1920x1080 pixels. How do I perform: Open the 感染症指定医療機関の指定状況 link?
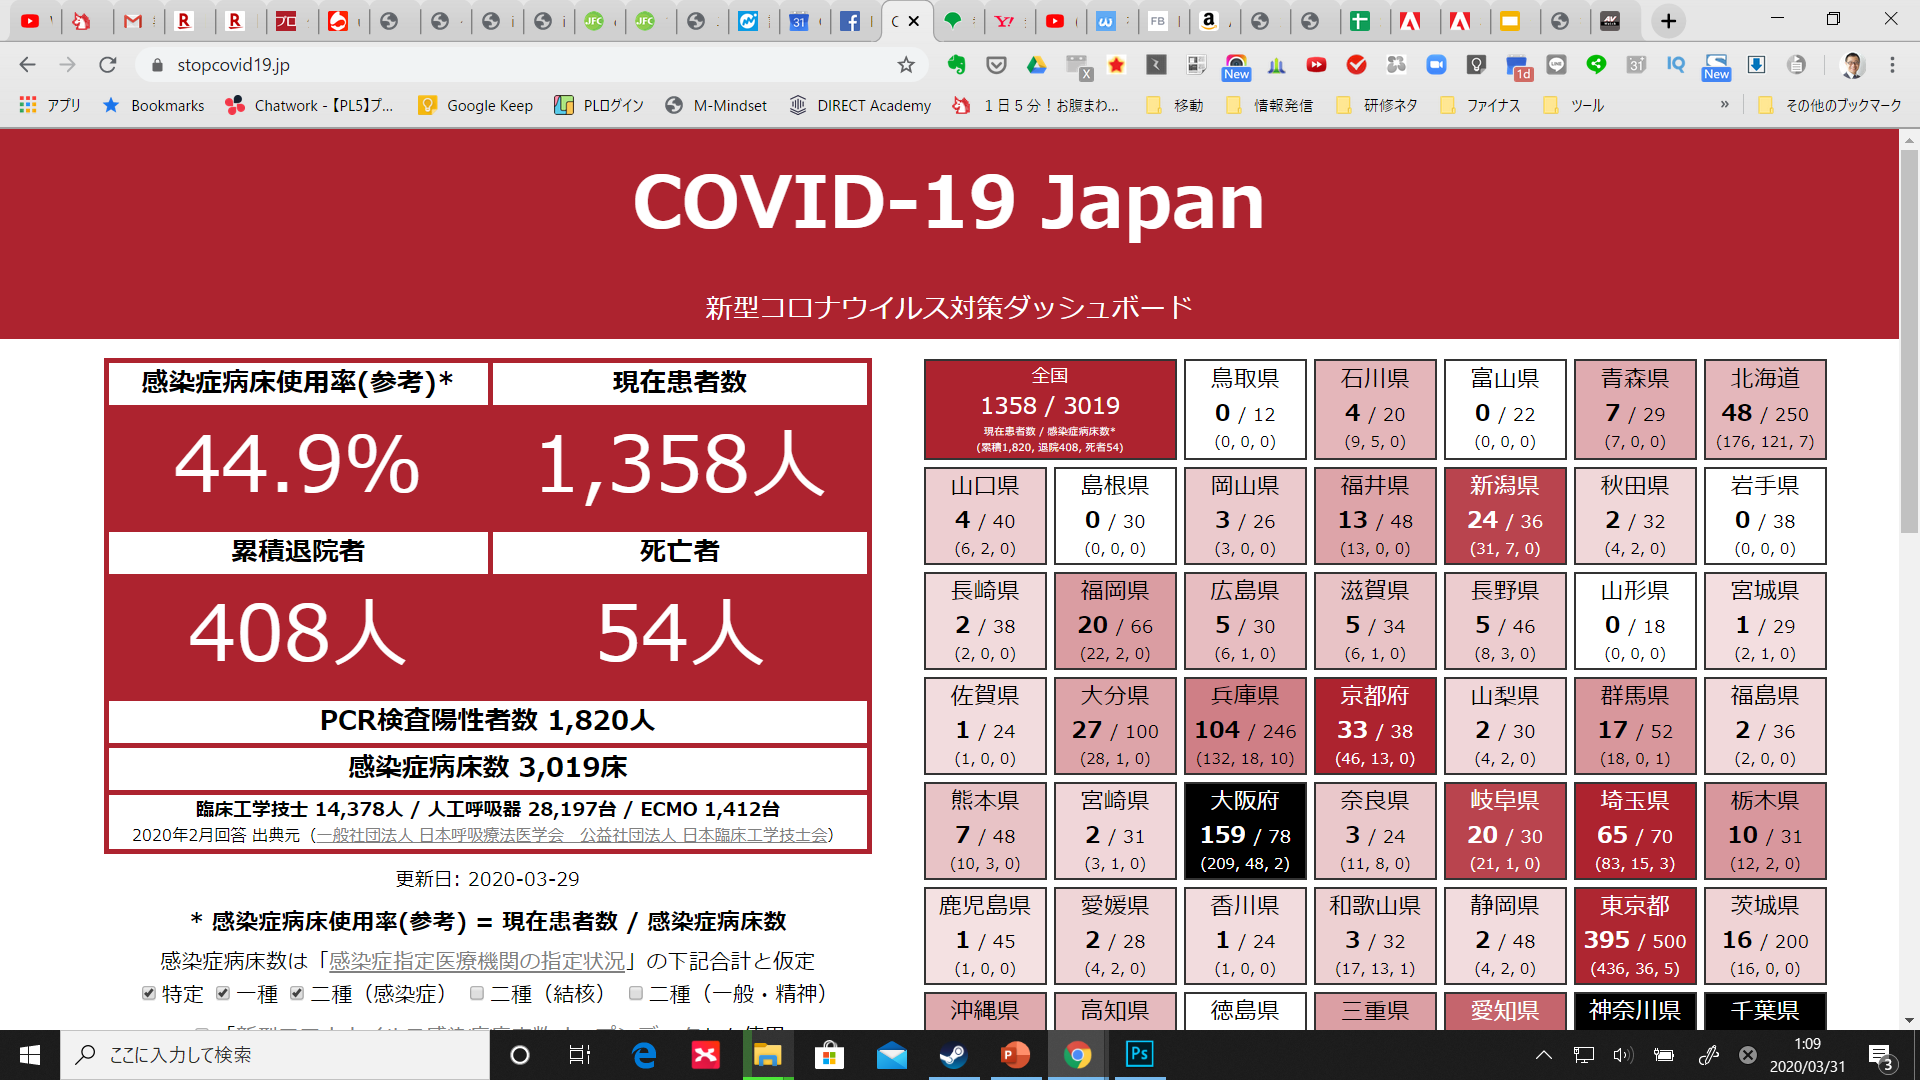tap(477, 961)
